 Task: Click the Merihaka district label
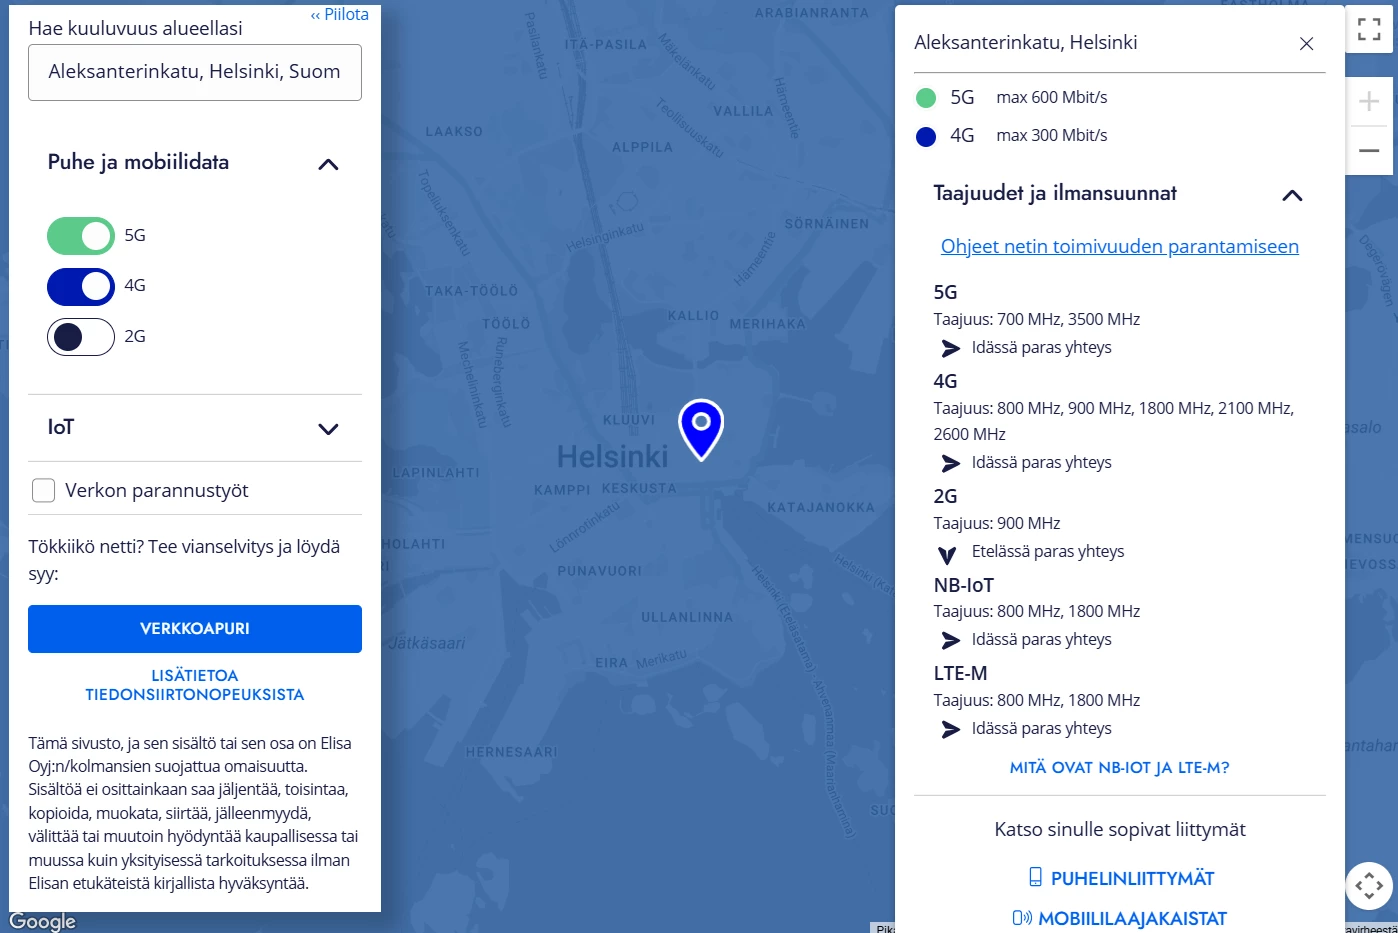click(x=767, y=324)
